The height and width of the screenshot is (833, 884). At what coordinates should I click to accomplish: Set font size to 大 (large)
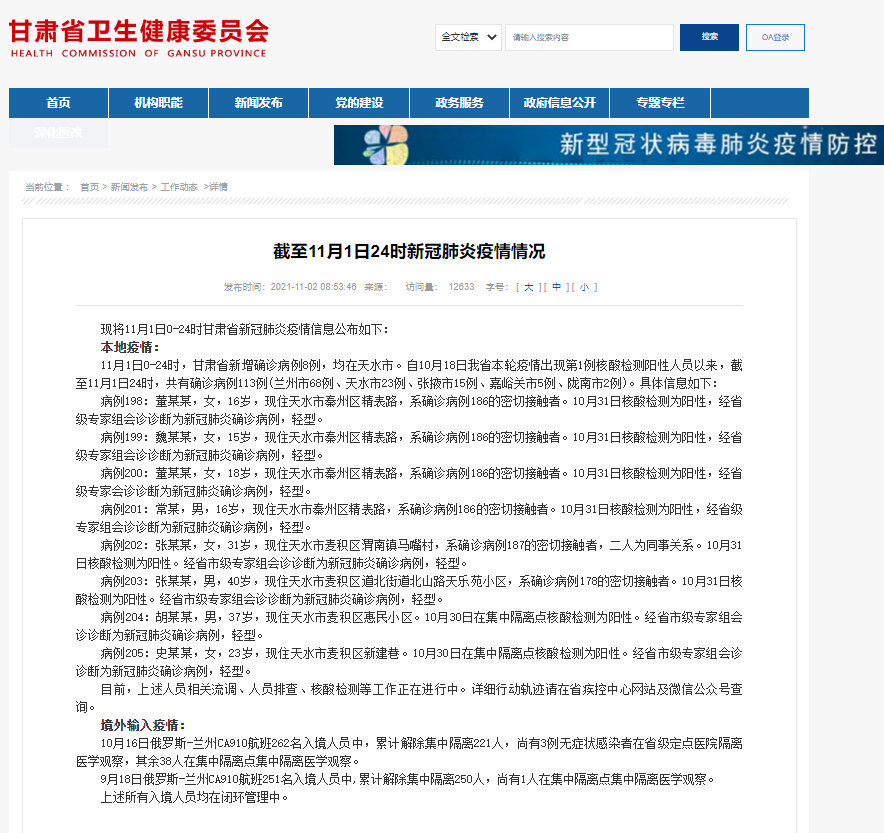point(528,287)
